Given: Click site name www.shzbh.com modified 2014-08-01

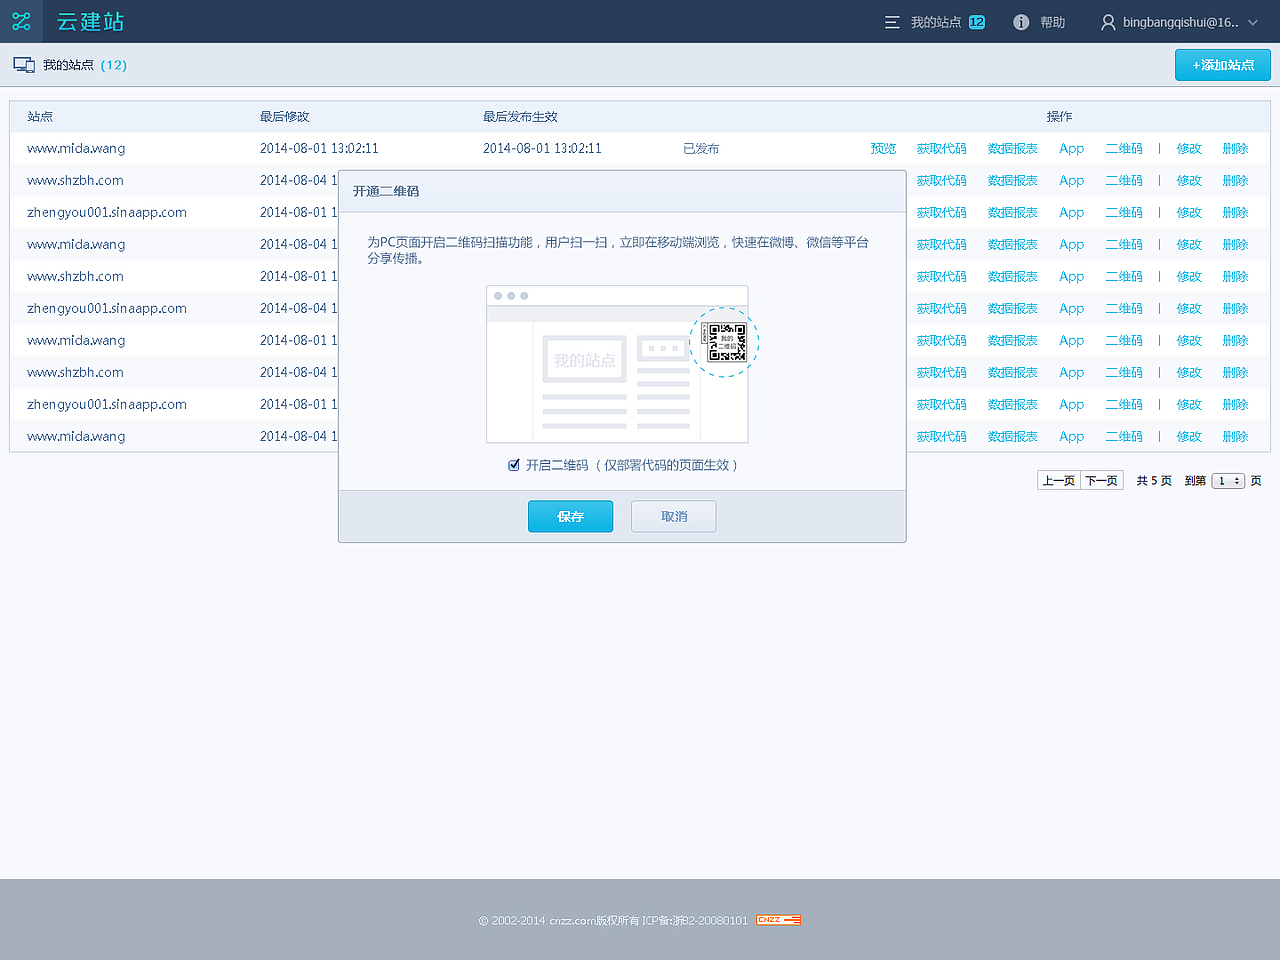Looking at the screenshot, I should tap(75, 276).
